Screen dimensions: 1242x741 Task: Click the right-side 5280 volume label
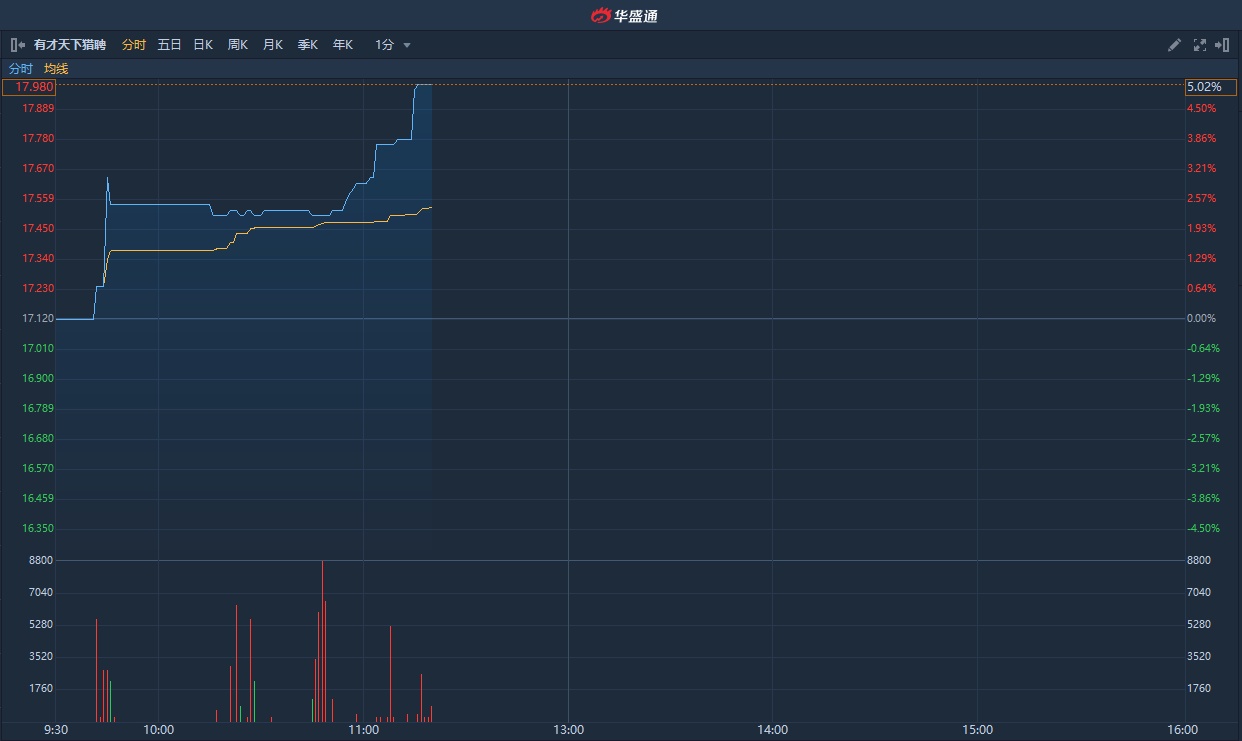[x=1199, y=624]
